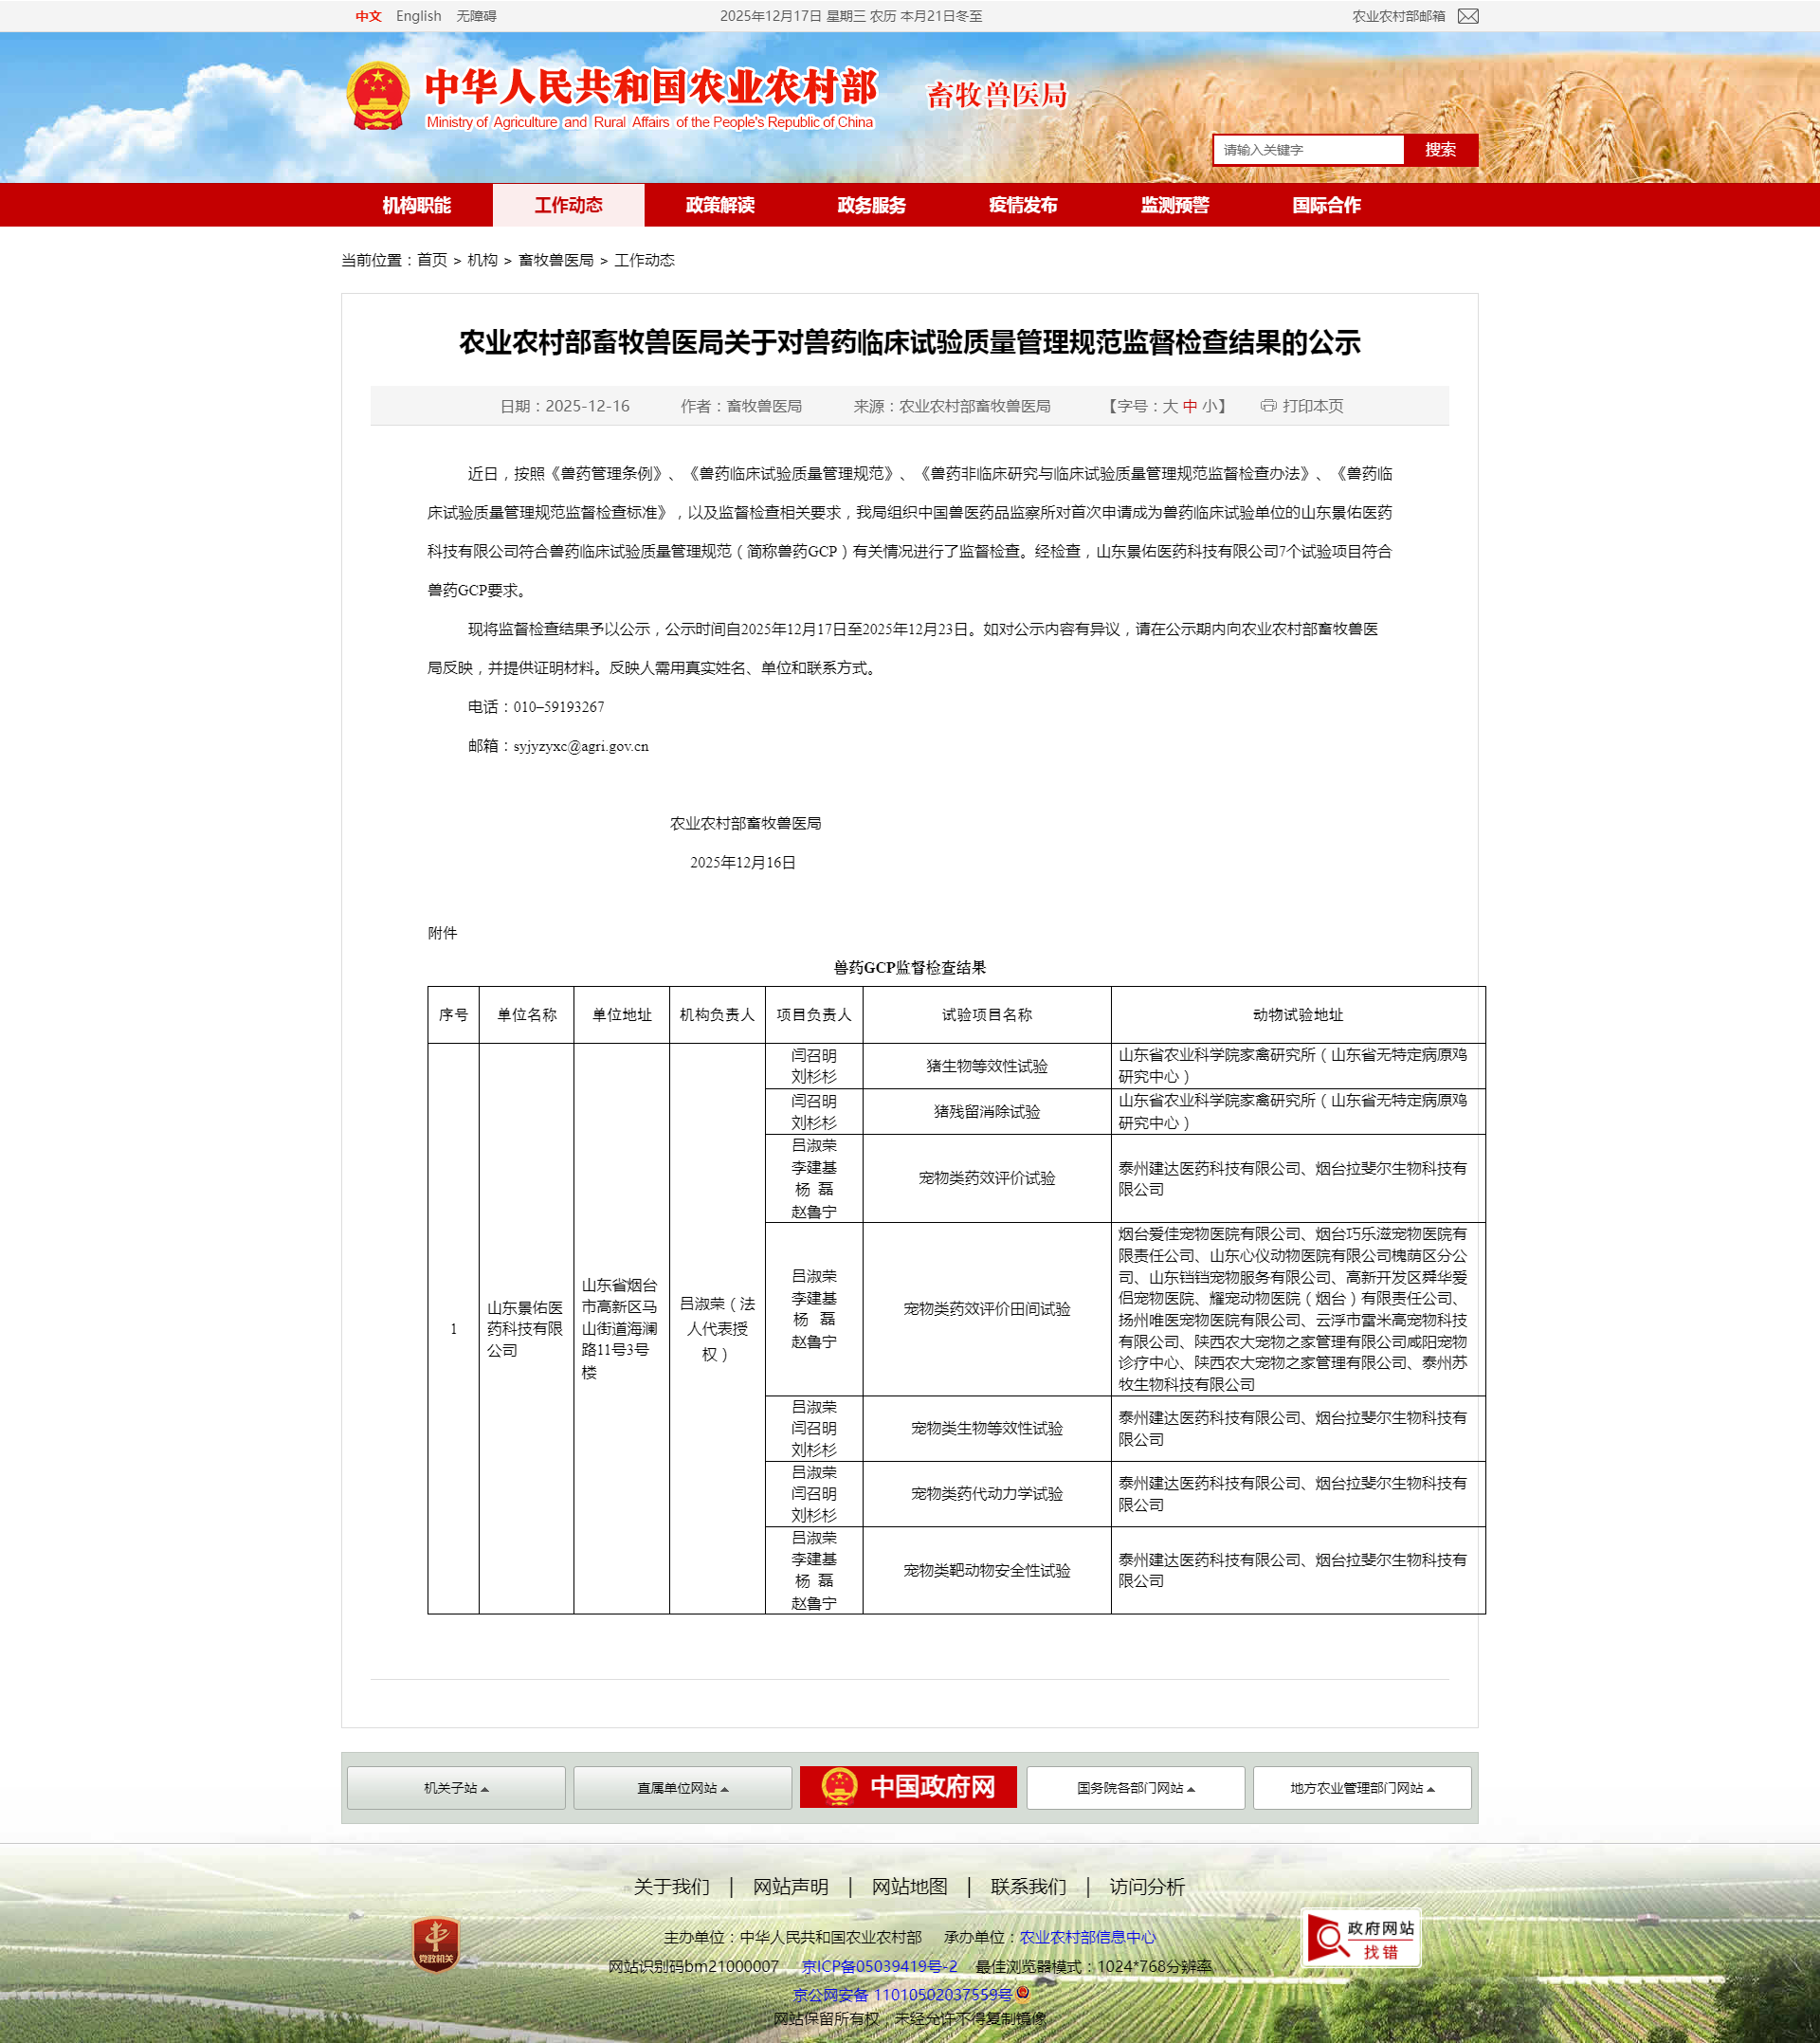Expand the 直属单位网站 dropdown

coord(683,1788)
